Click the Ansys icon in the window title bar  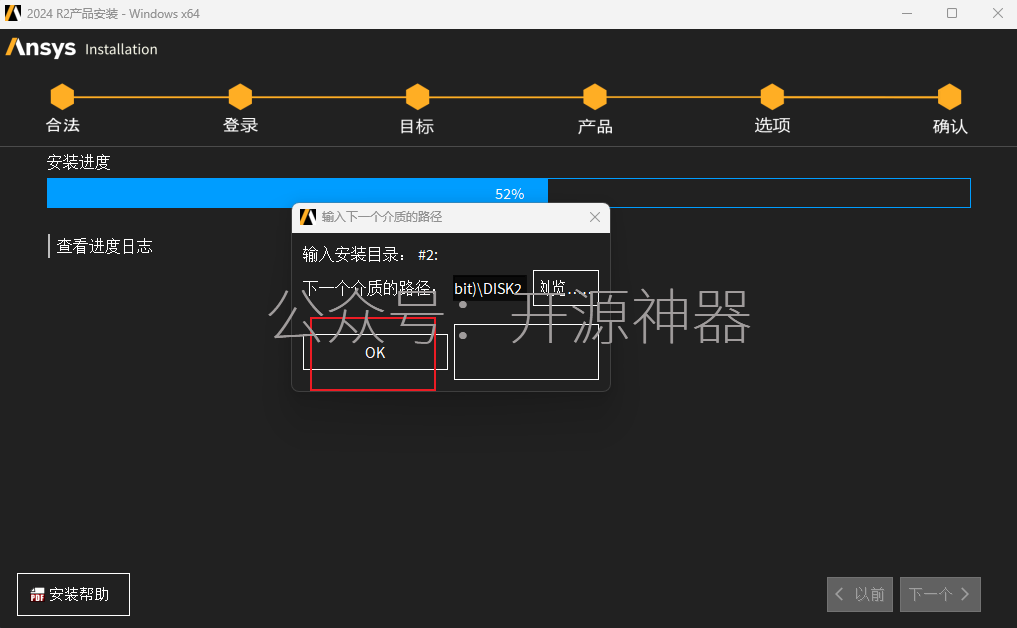(x=13, y=13)
